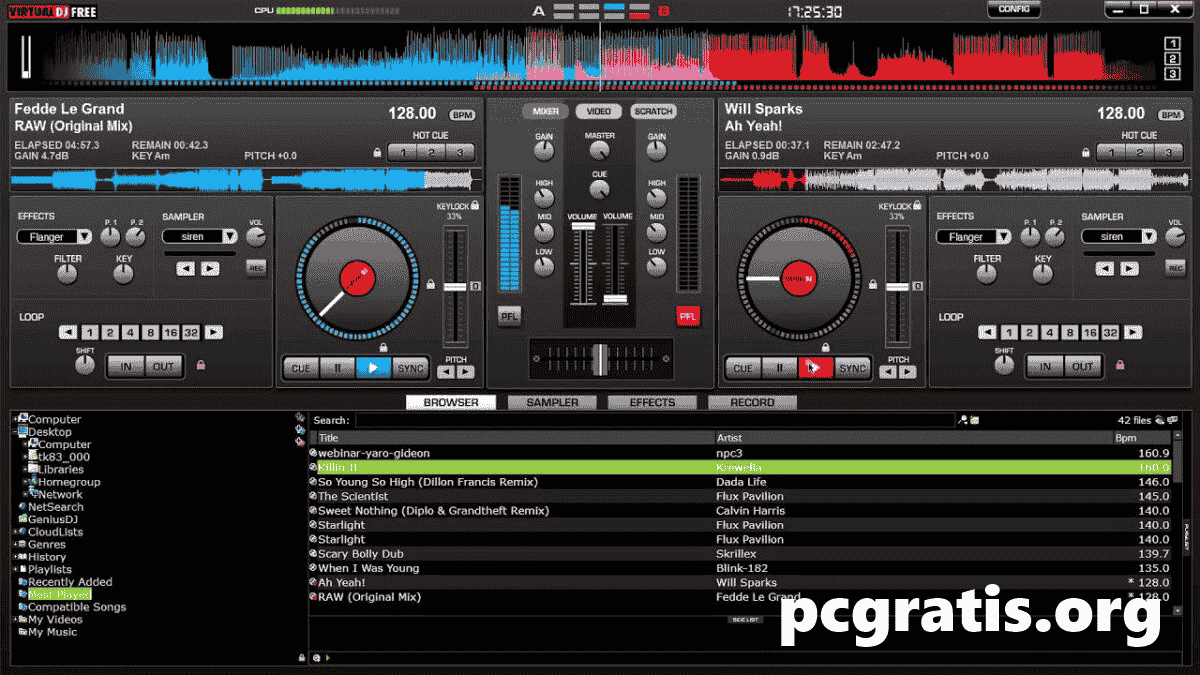Click the right deck pitch slider handle
The height and width of the screenshot is (675, 1200).
[x=897, y=287]
